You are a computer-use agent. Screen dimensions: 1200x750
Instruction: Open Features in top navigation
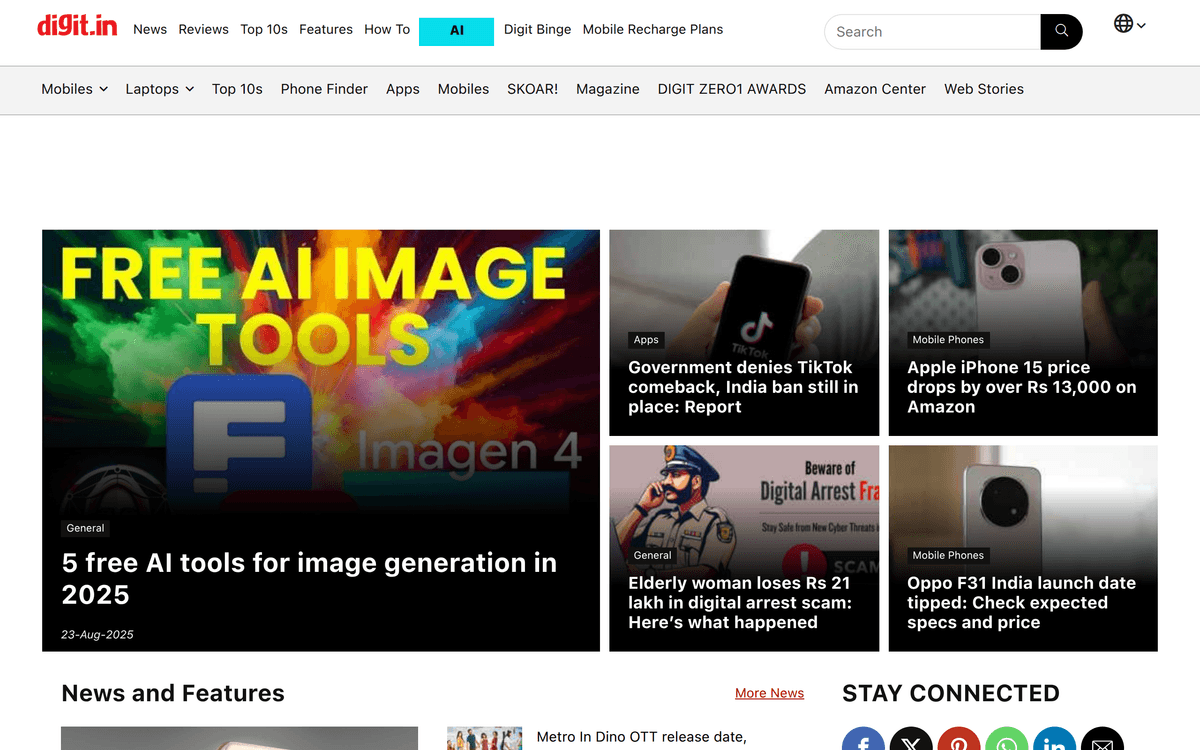[x=326, y=29]
